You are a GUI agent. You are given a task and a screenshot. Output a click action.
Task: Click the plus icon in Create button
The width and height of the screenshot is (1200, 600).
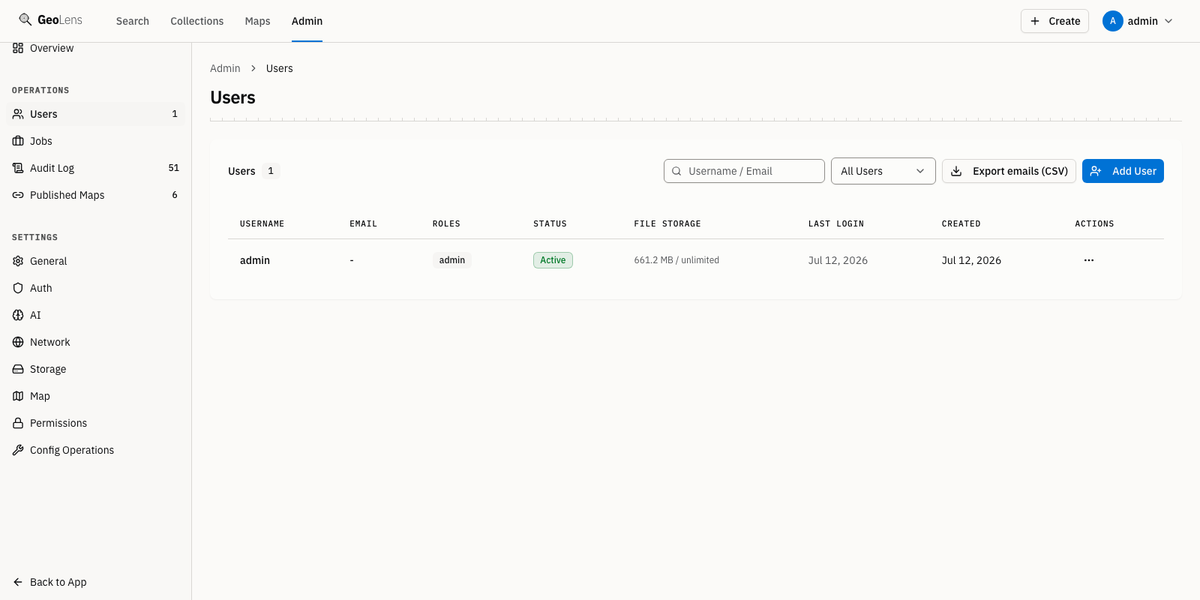1035,21
